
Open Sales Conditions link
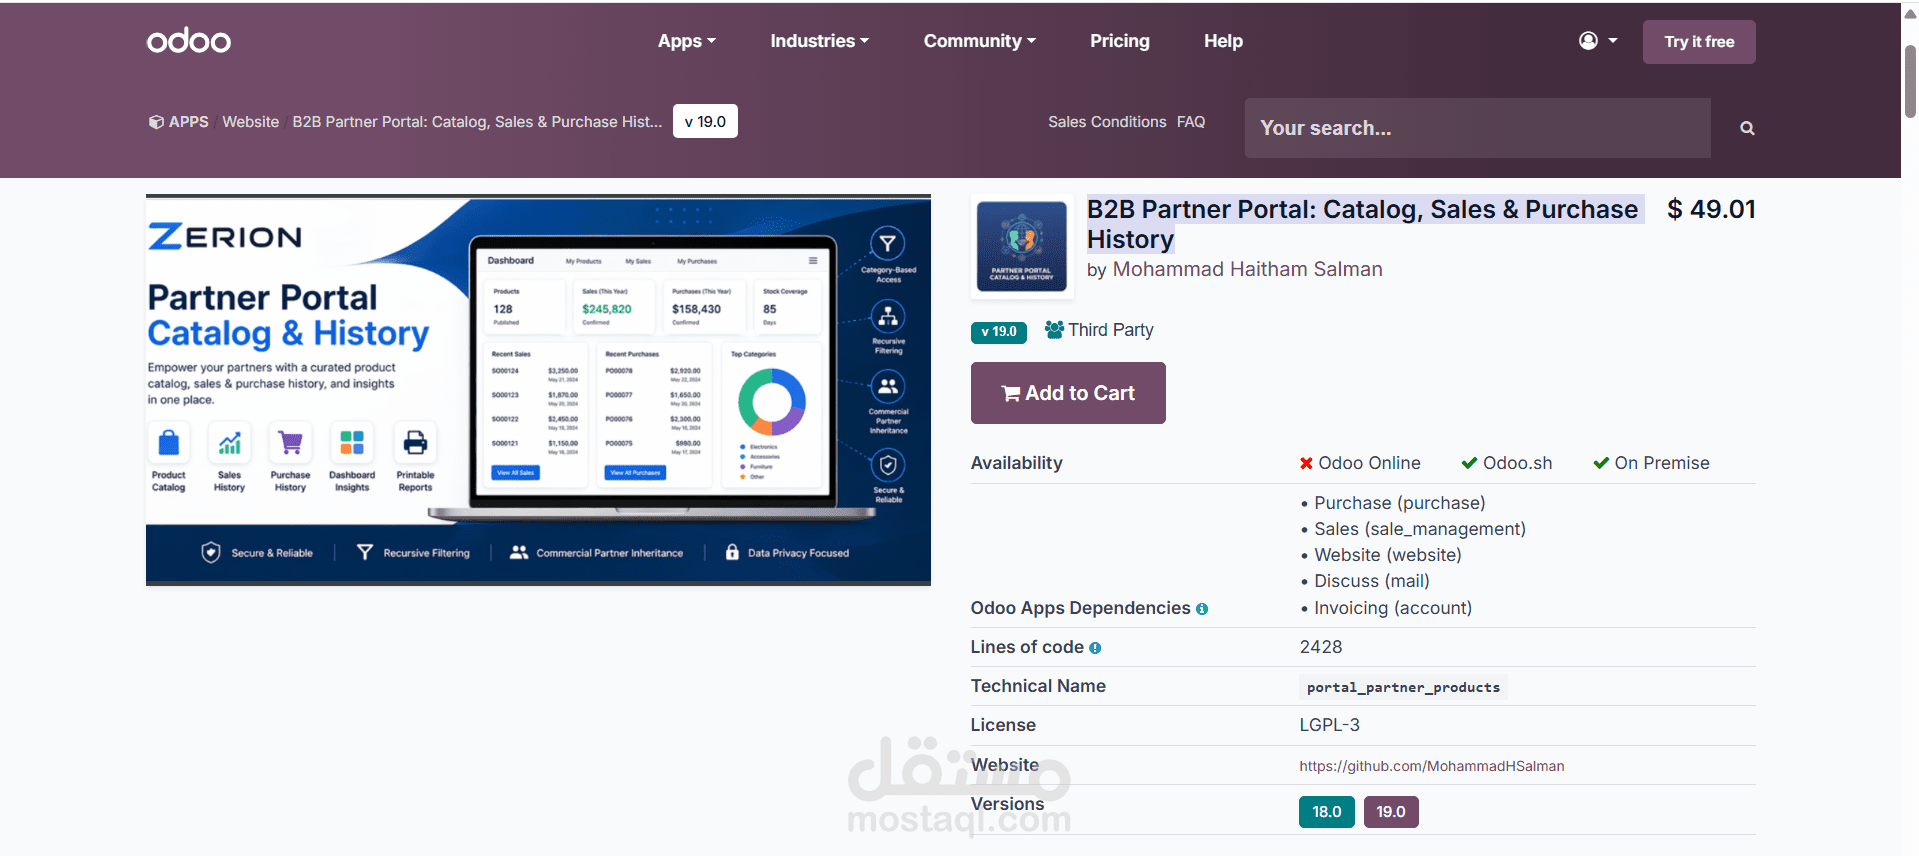click(x=1107, y=122)
